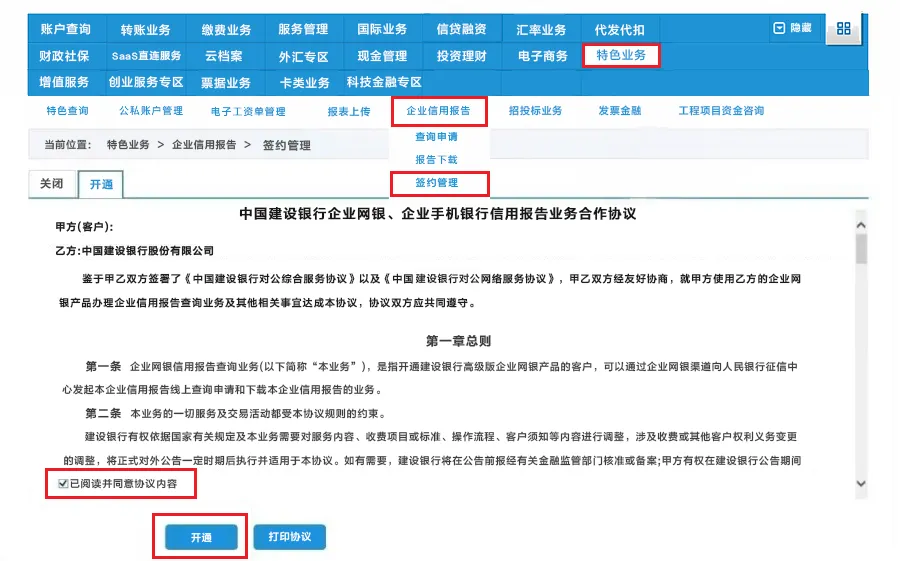The height and width of the screenshot is (561, 900).
Task: Choose 报告下载 from the dropdown
Action: (x=436, y=160)
